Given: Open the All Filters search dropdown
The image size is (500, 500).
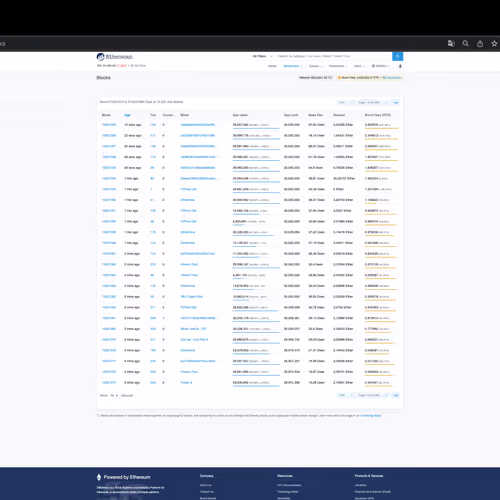Looking at the screenshot, I should [263, 56].
